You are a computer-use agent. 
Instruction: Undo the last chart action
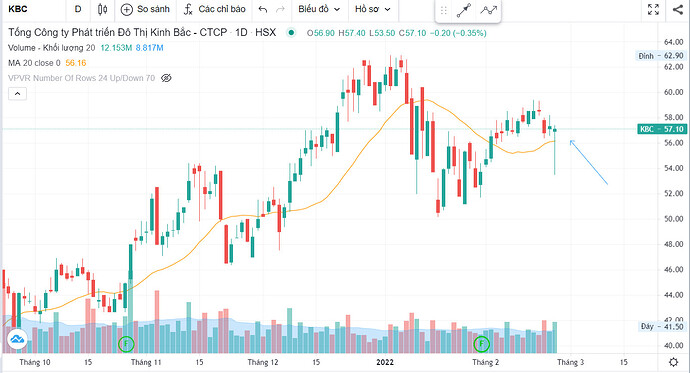pos(263,9)
